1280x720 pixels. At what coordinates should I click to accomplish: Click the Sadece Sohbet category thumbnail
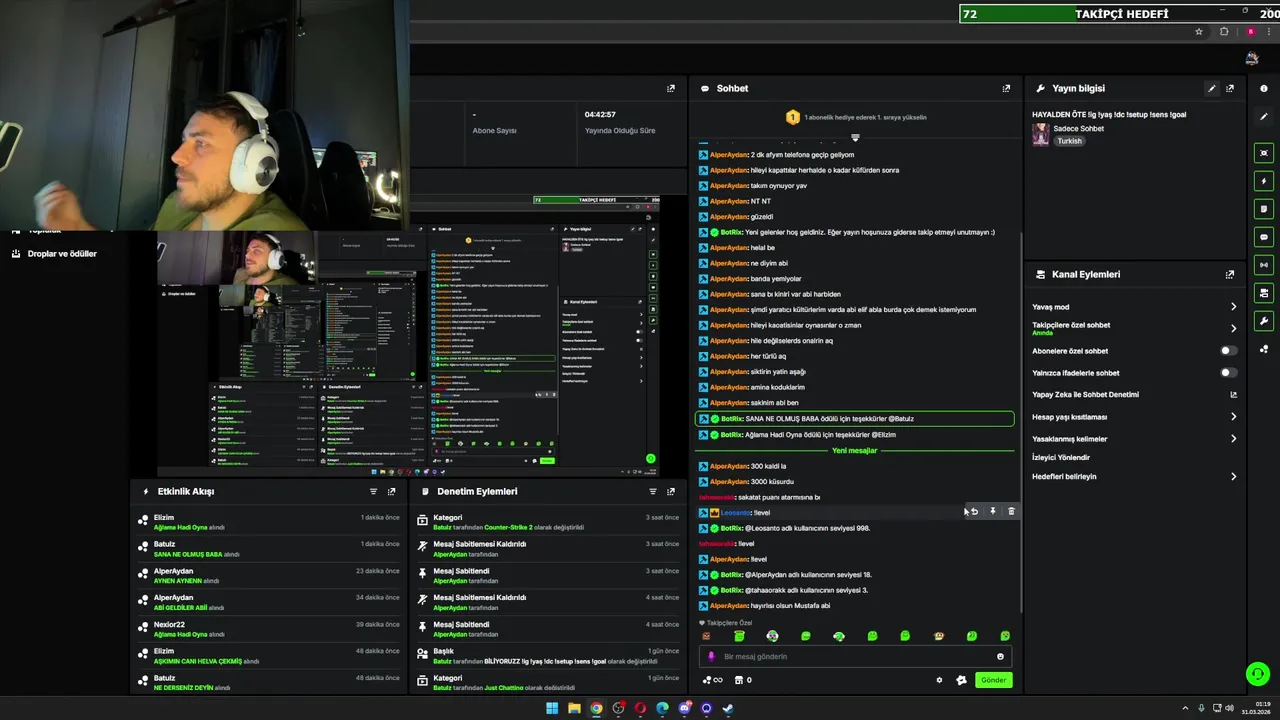point(1041,135)
